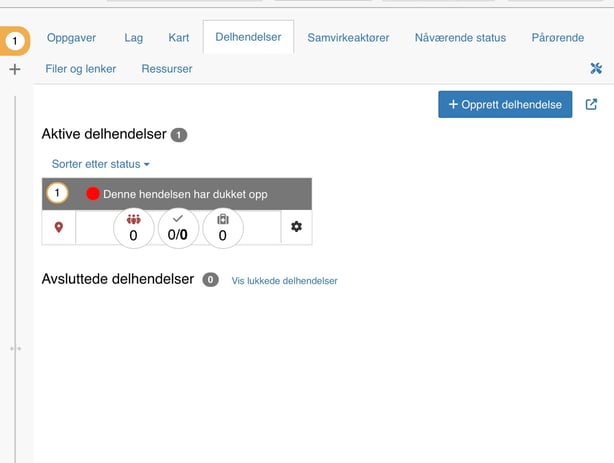The height and width of the screenshot is (463, 614).
Task: Click the Opprett delhendelse button
Action: 505,104
